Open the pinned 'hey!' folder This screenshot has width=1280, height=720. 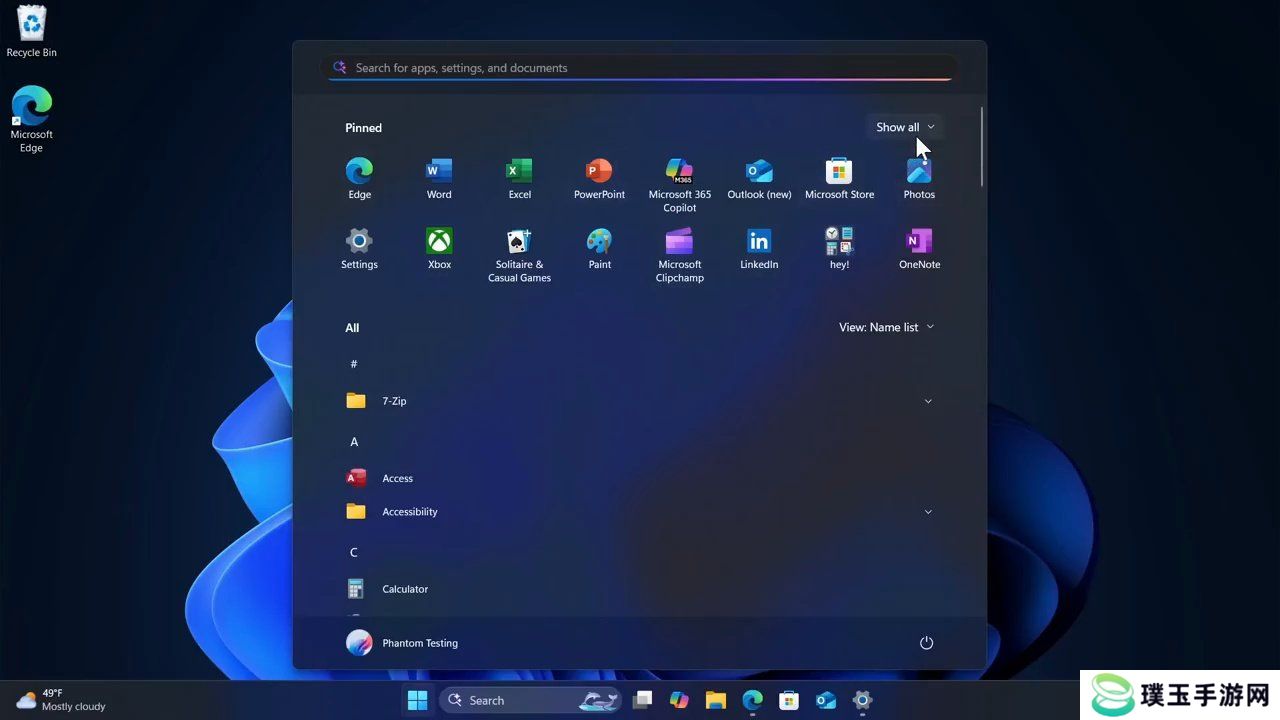(x=839, y=249)
